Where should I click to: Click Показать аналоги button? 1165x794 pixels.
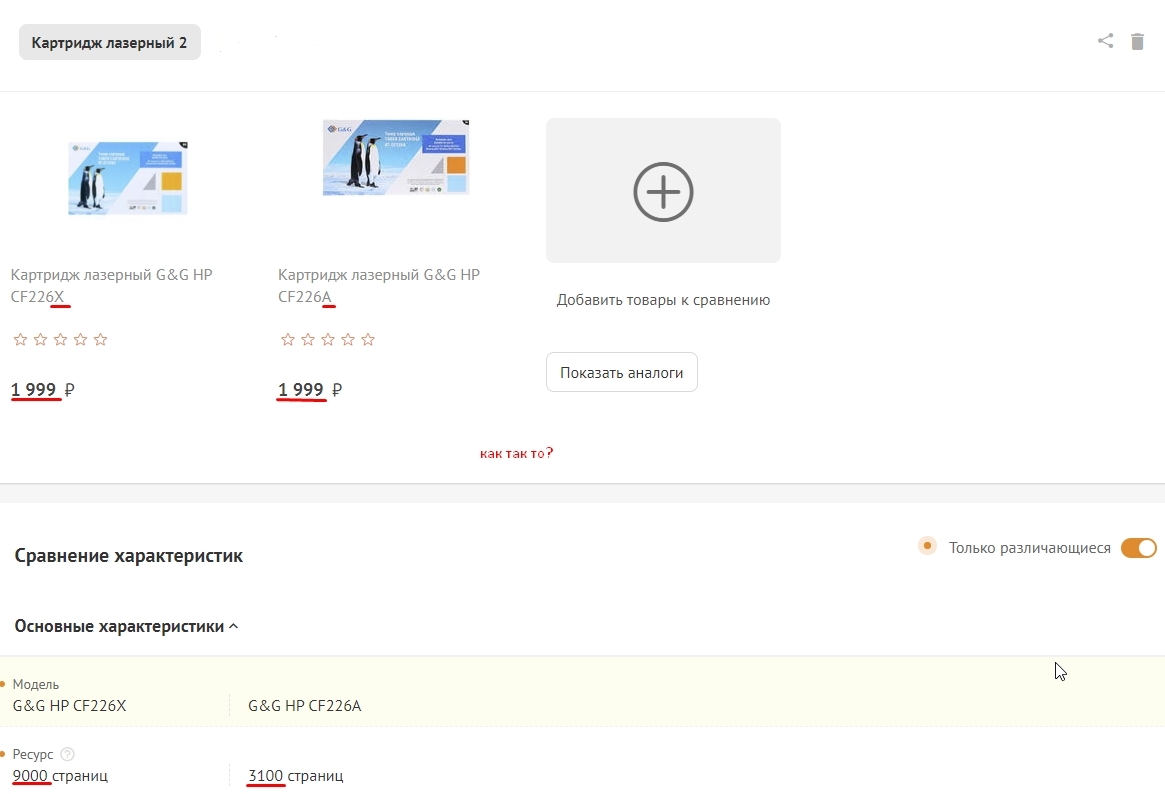[x=622, y=372]
